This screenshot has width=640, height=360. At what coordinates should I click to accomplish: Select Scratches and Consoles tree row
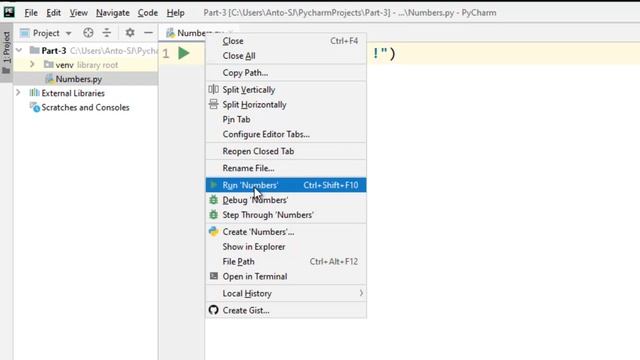[86, 107]
